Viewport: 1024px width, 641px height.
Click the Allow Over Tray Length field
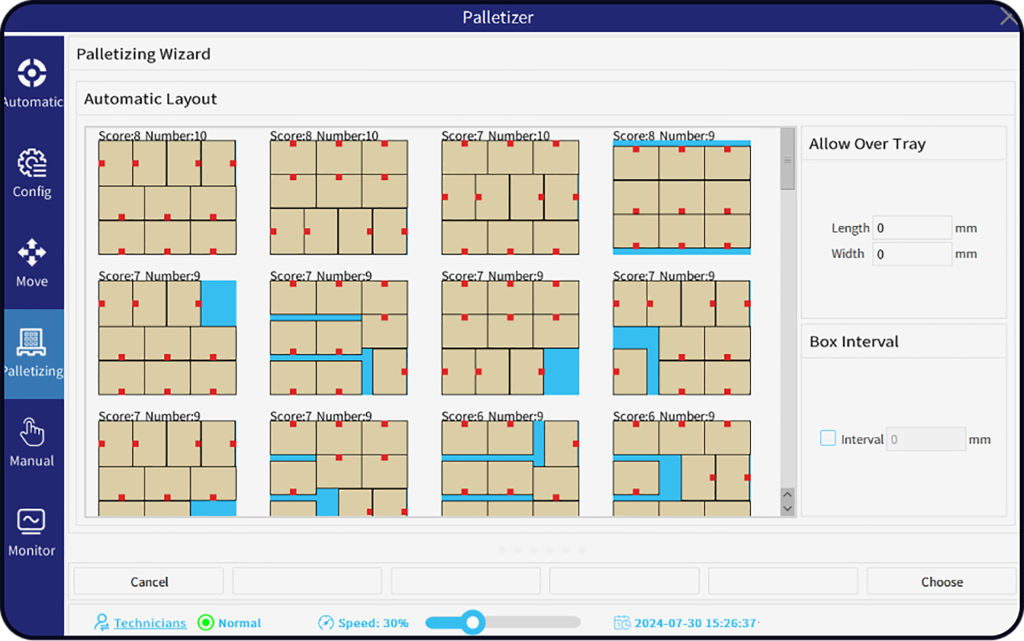(912, 228)
